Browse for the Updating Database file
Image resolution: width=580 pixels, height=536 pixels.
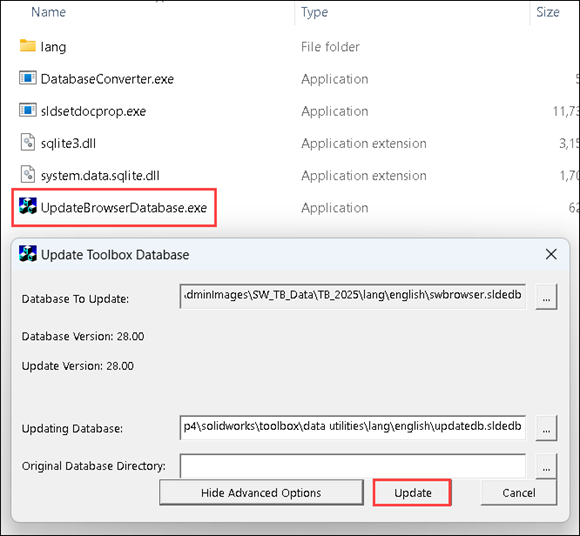[x=546, y=428]
